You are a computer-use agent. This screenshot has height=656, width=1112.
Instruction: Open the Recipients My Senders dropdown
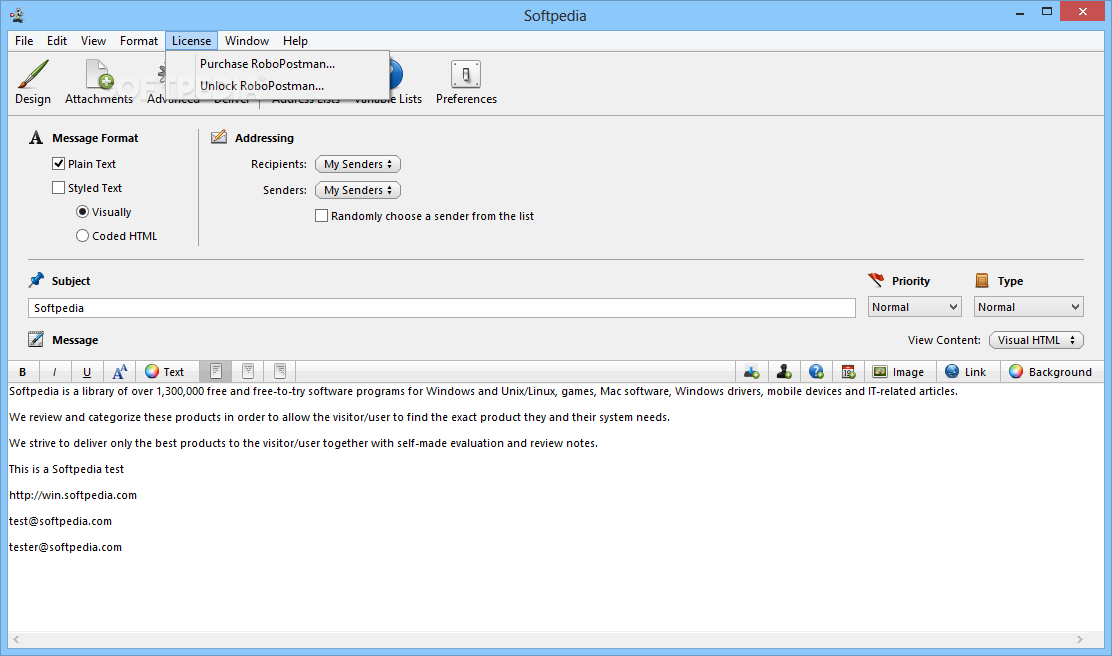point(358,165)
